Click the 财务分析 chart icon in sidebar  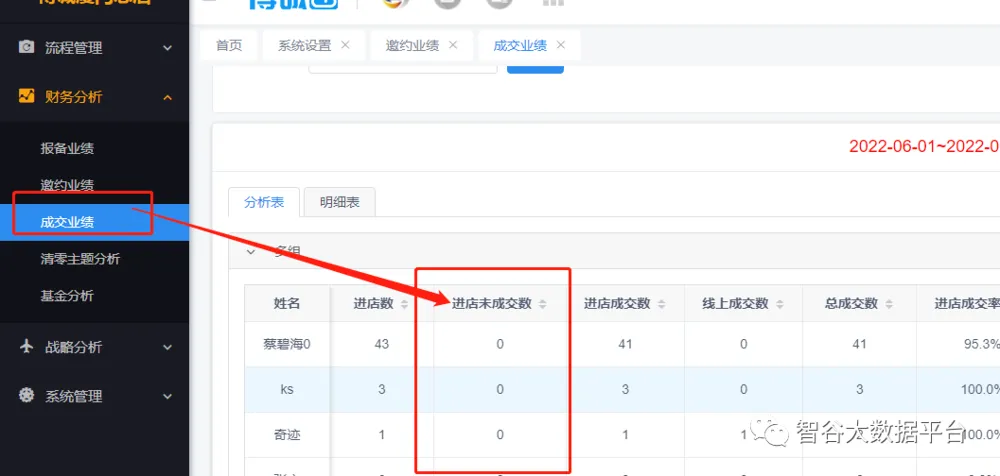27,97
